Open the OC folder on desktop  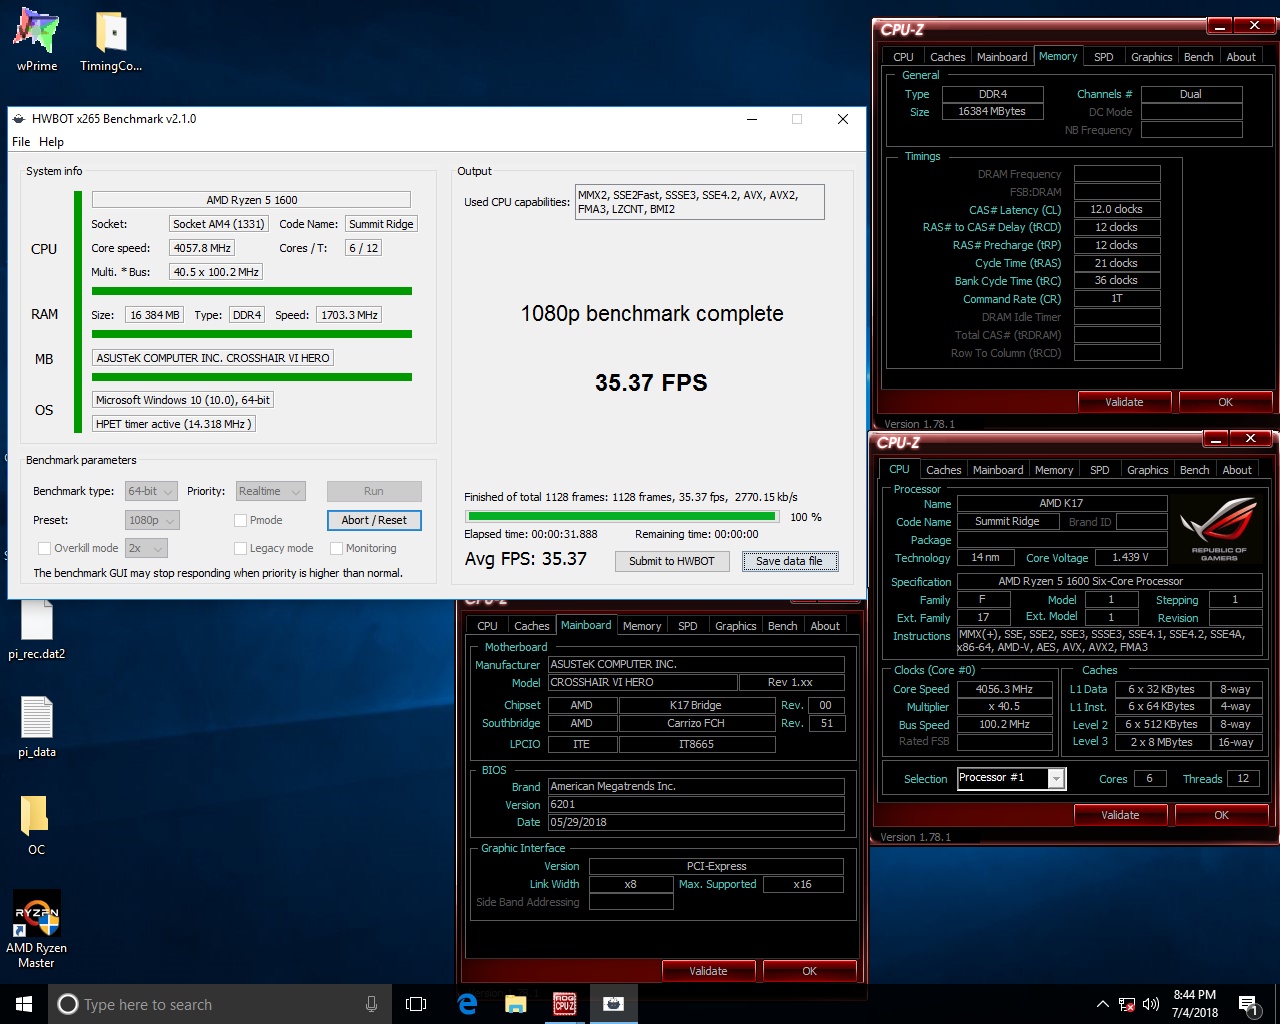[36, 825]
